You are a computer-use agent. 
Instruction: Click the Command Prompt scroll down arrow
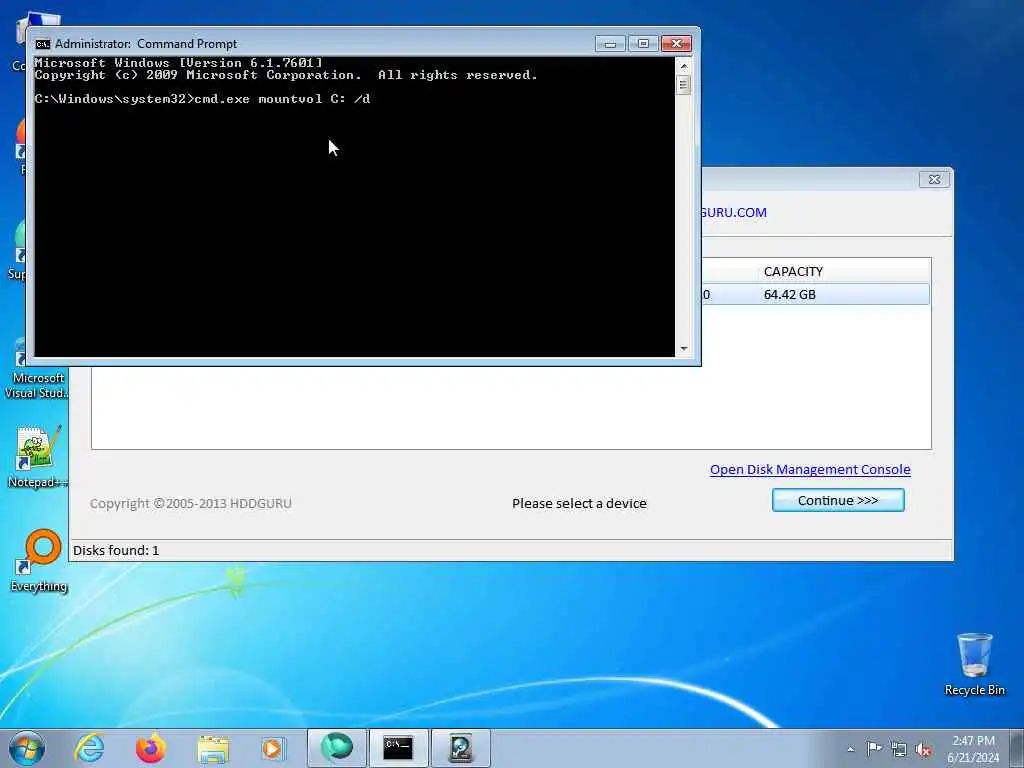coord(684,349)
